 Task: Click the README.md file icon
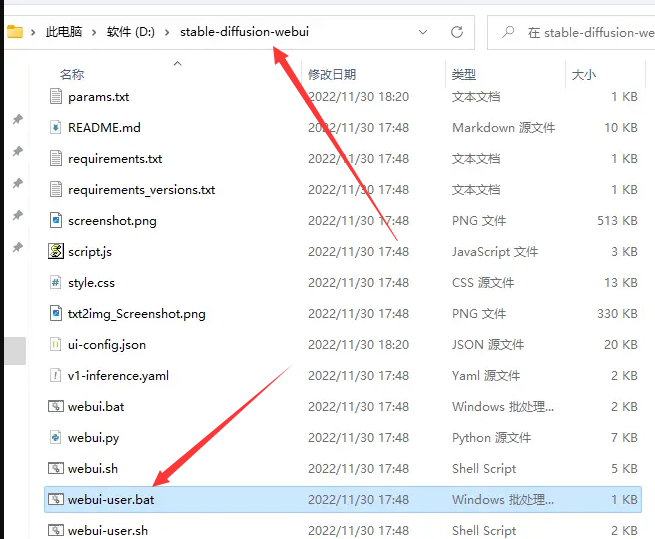point(56,127)
